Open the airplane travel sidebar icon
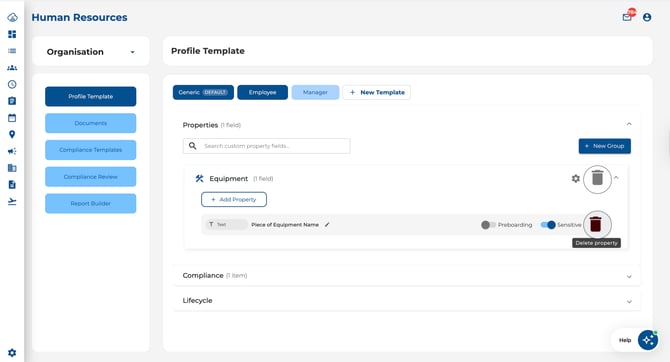This screenshot has height=362, width=670. (12, 201)
